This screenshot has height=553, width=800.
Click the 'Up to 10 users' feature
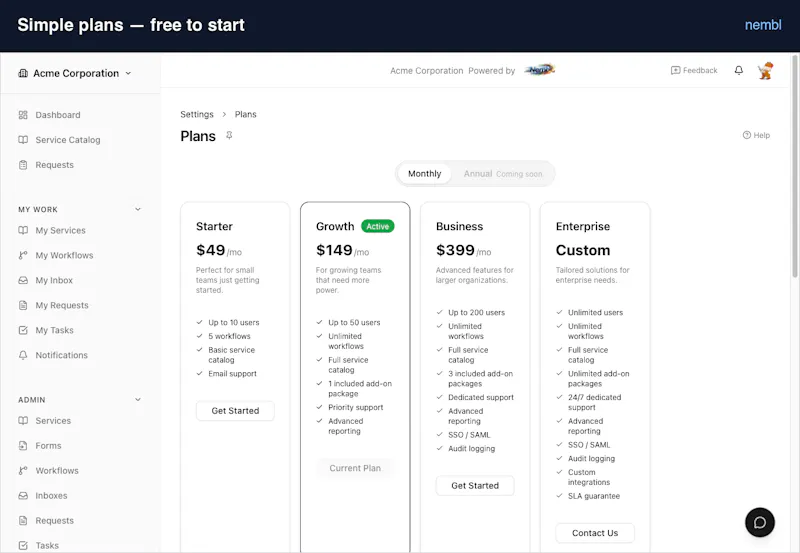click(234, 322)
